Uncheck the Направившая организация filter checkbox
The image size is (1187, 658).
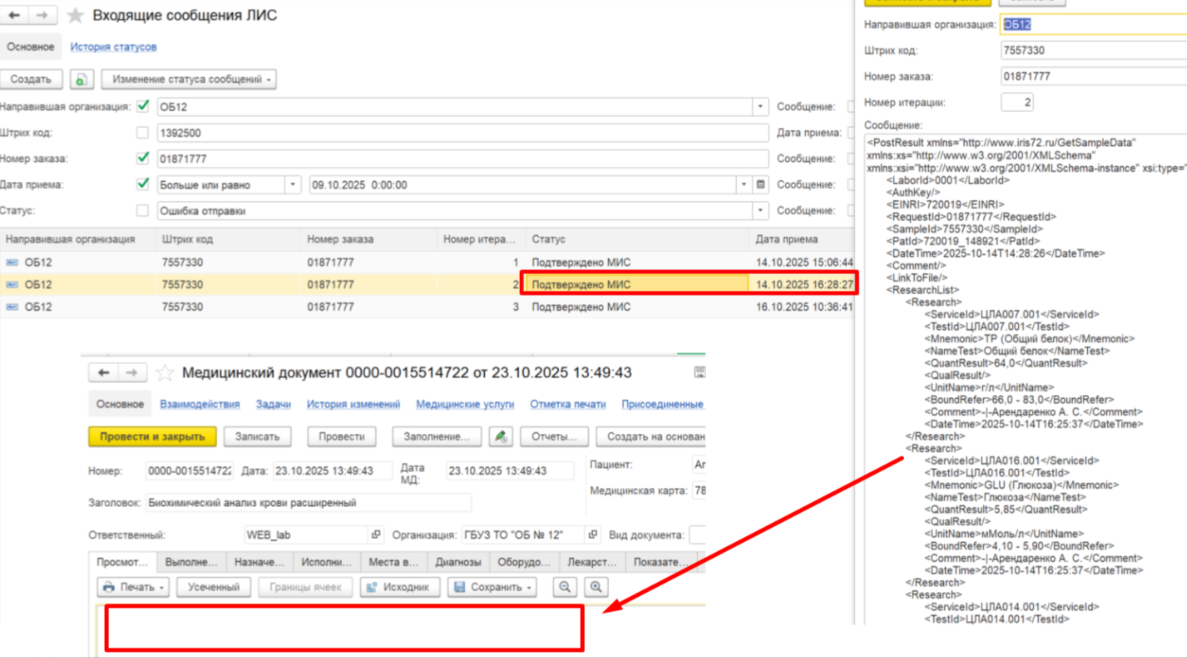[142, 106]
